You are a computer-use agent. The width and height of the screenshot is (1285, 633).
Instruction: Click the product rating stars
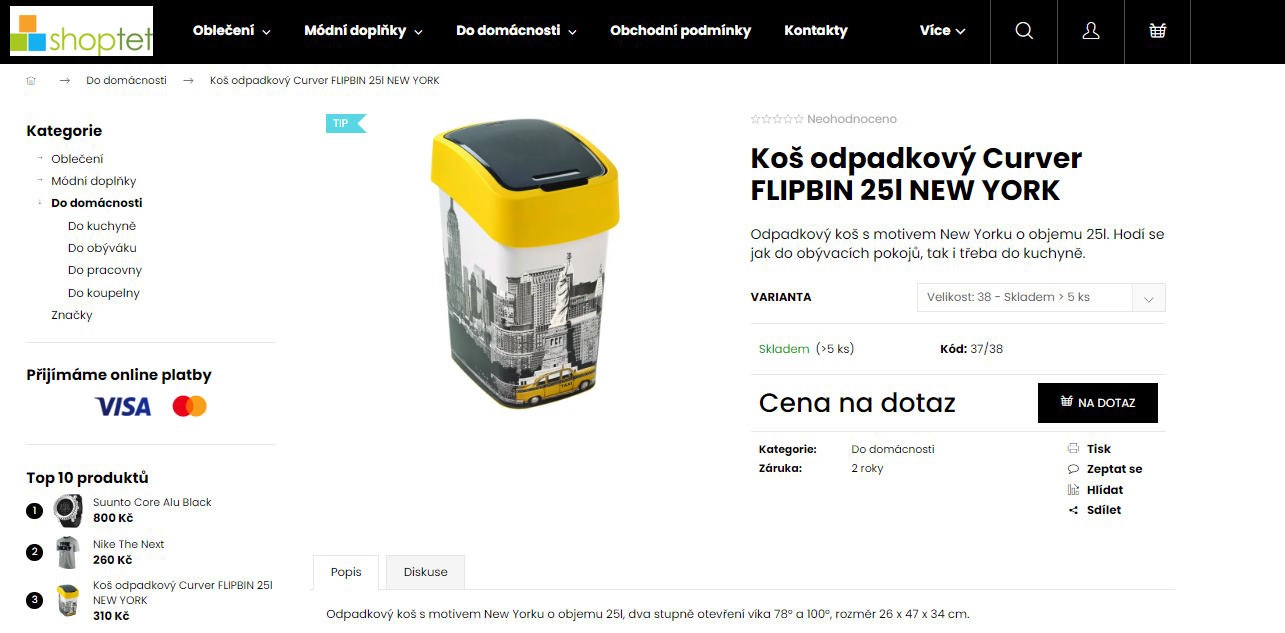point(777,119)
